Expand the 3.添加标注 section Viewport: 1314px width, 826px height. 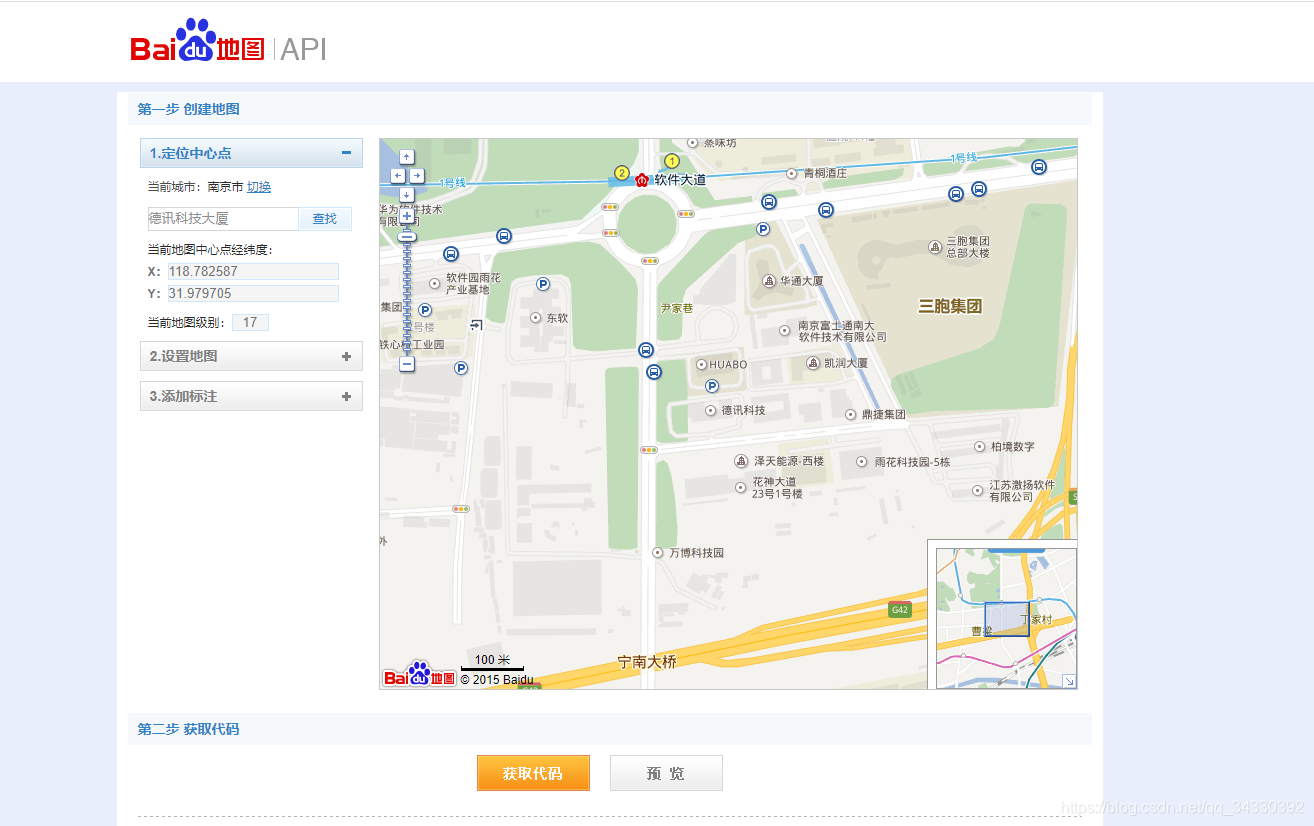point(346,396)
